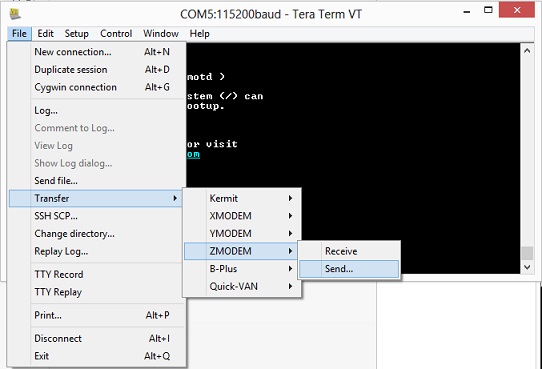Image resolution: width=542 pixels, height=369 pixels.
Task: Expand the Quick-VAN transfer submenu
Action: [x=242, y=286]
